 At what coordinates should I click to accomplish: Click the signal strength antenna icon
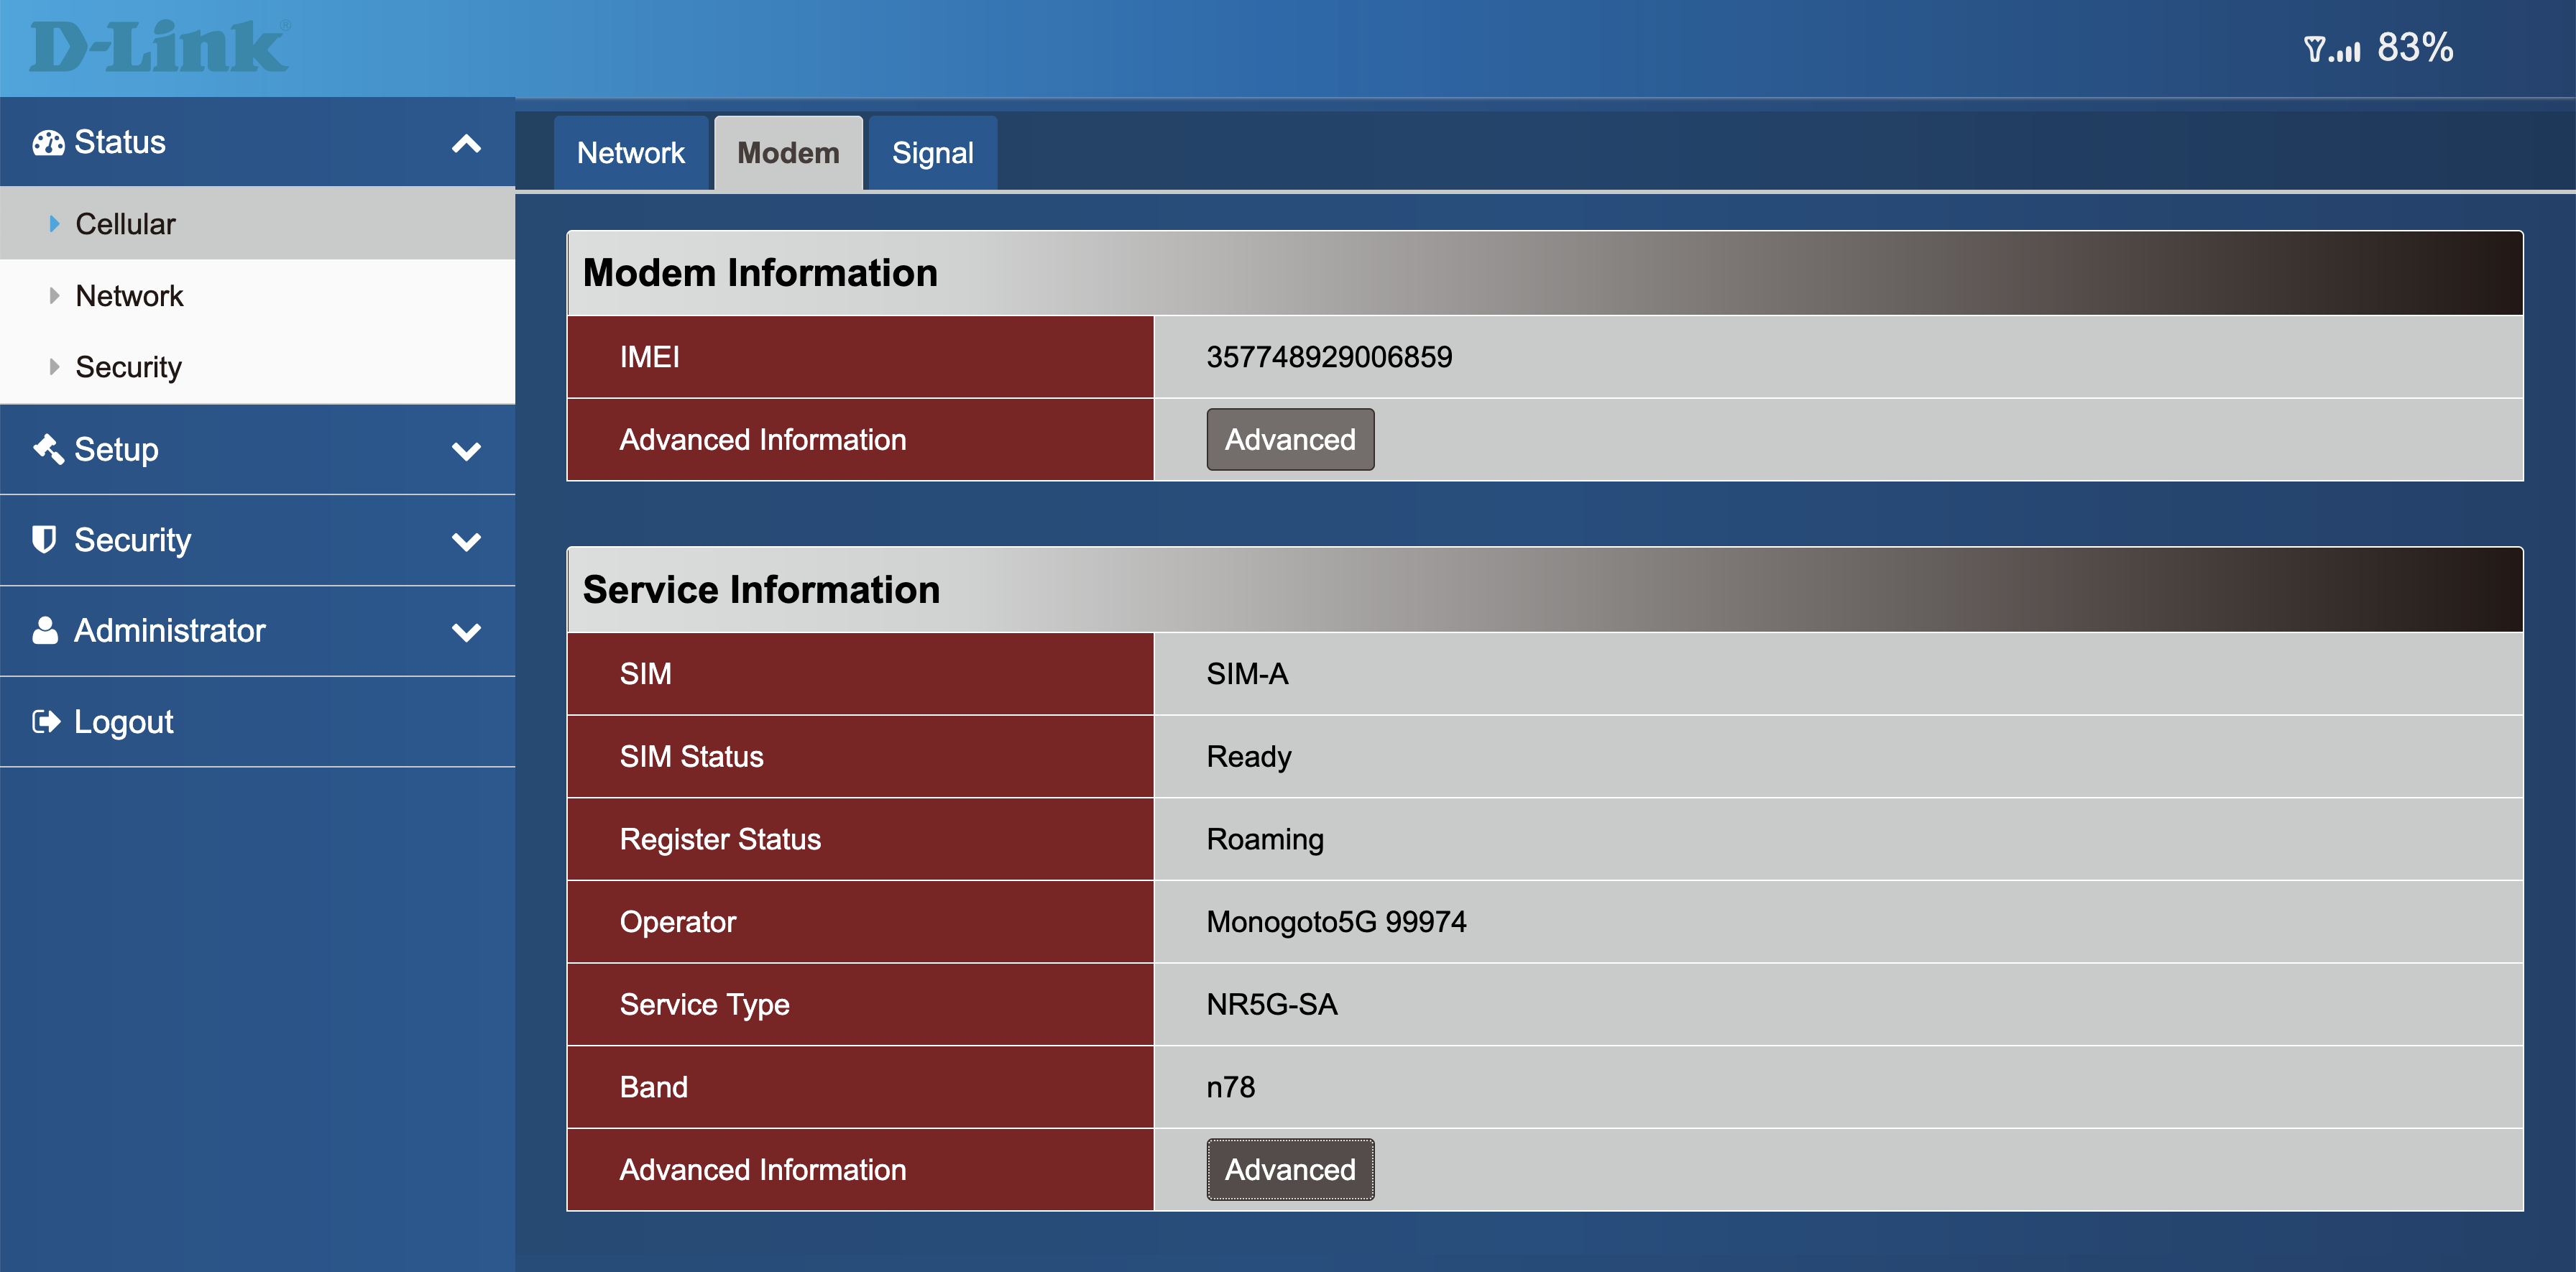[x=2331, y=49]
